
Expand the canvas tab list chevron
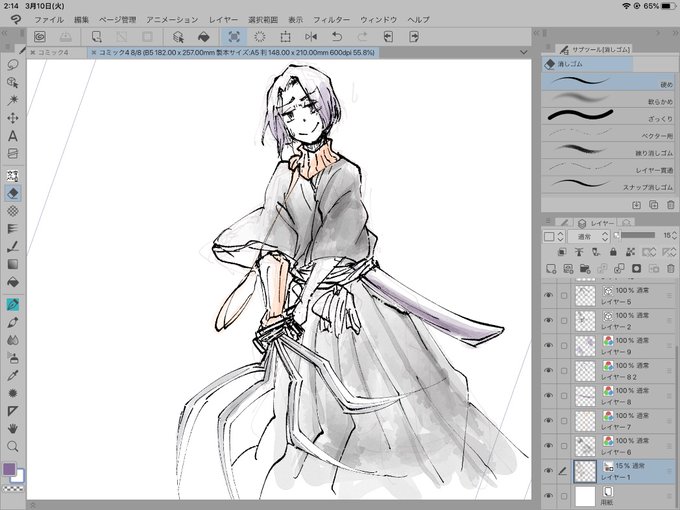pyautogui.click(x=523, y=52)
